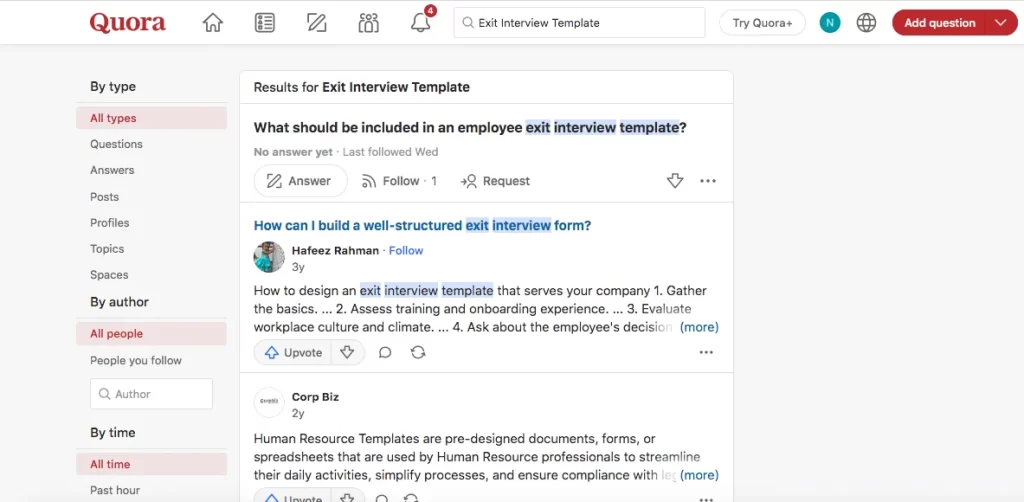Open Hafeez Rahman's profile name

pyautogui.click(x=335, y=251)
